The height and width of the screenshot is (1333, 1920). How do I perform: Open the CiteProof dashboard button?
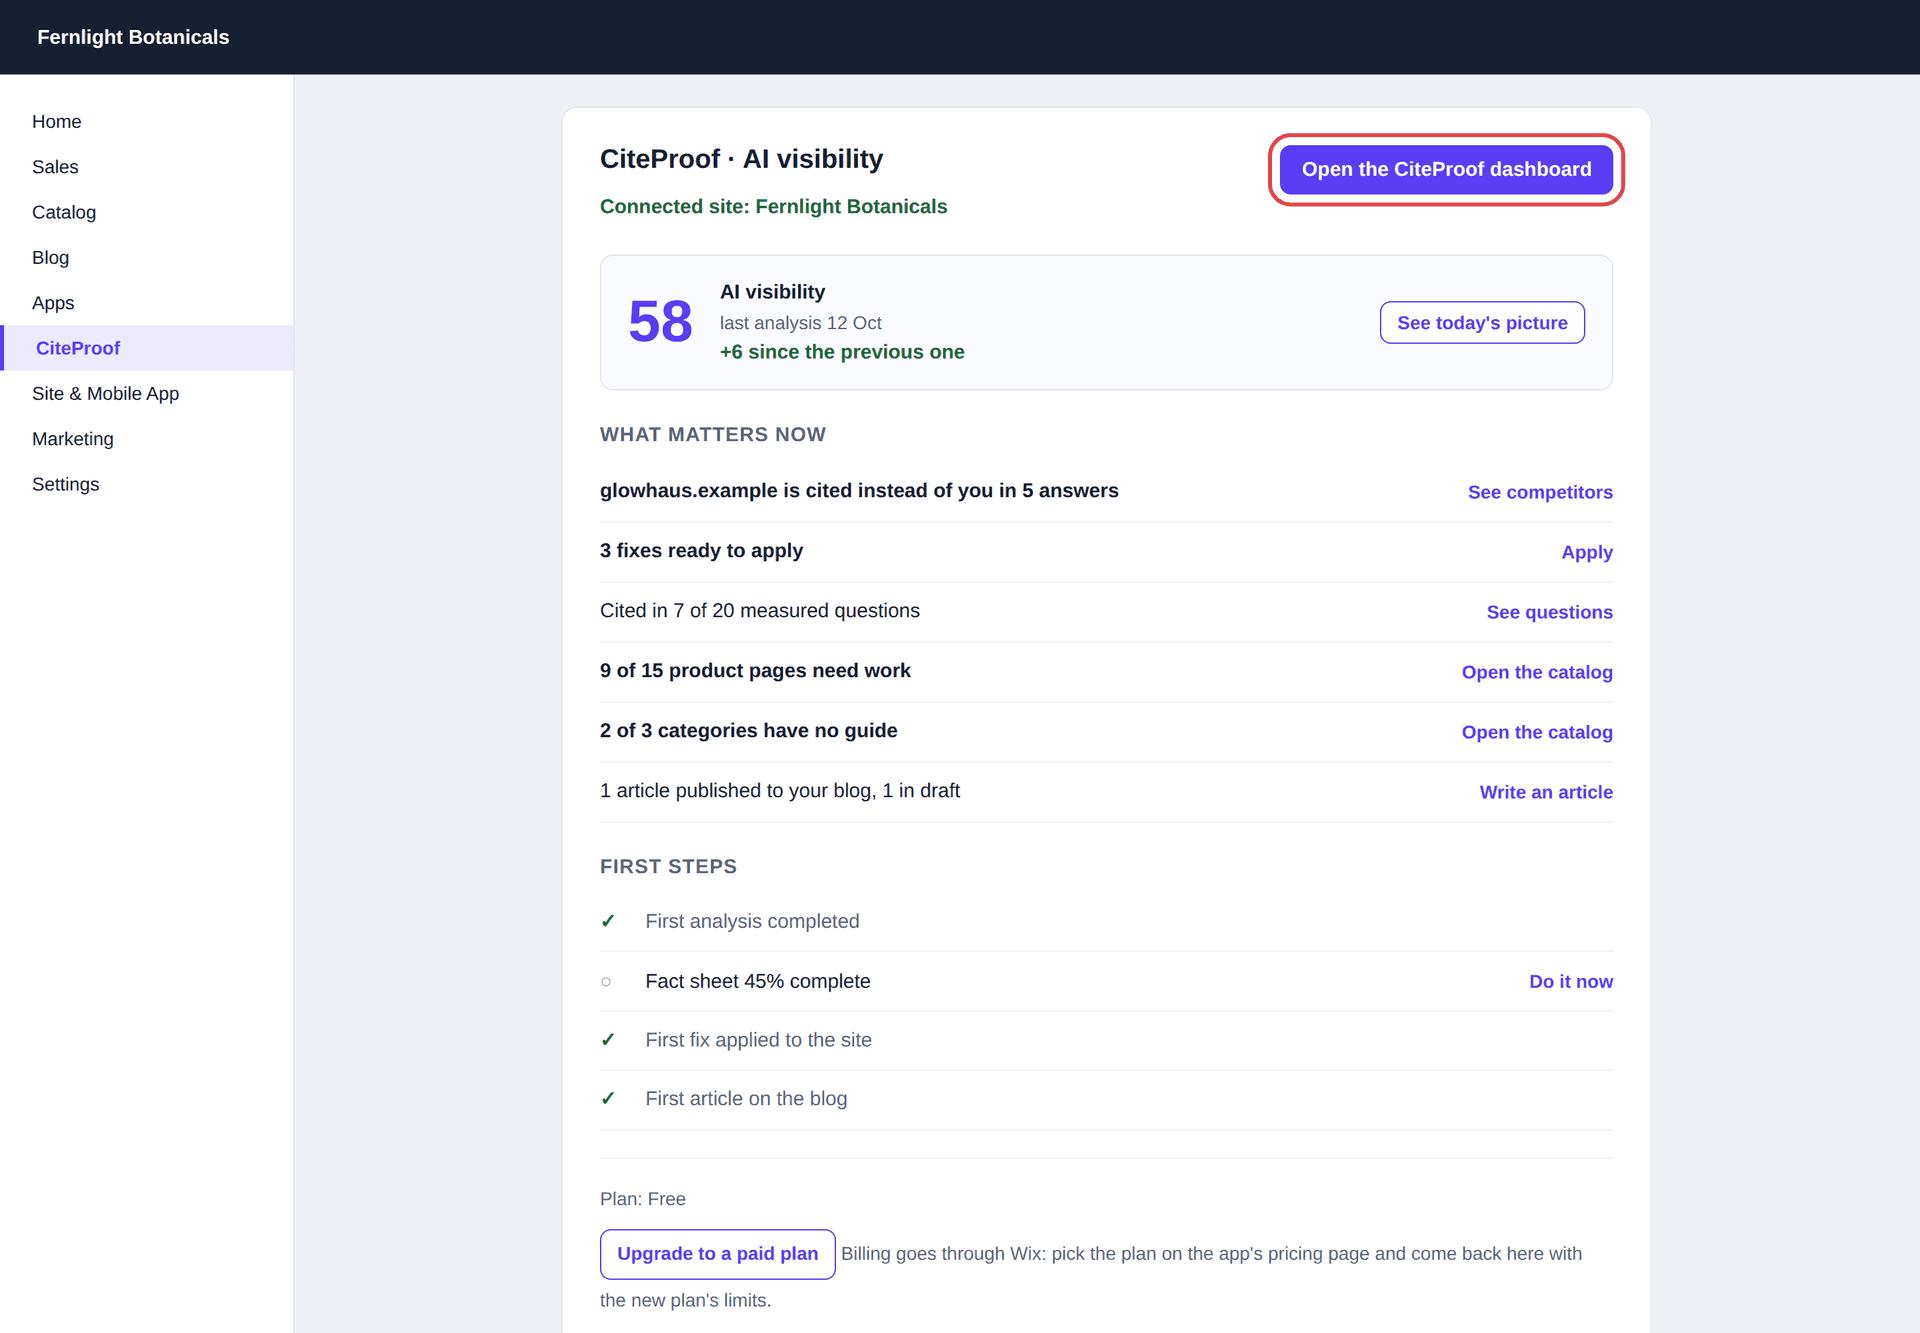pyautogui.click(x=1446, y=169)
